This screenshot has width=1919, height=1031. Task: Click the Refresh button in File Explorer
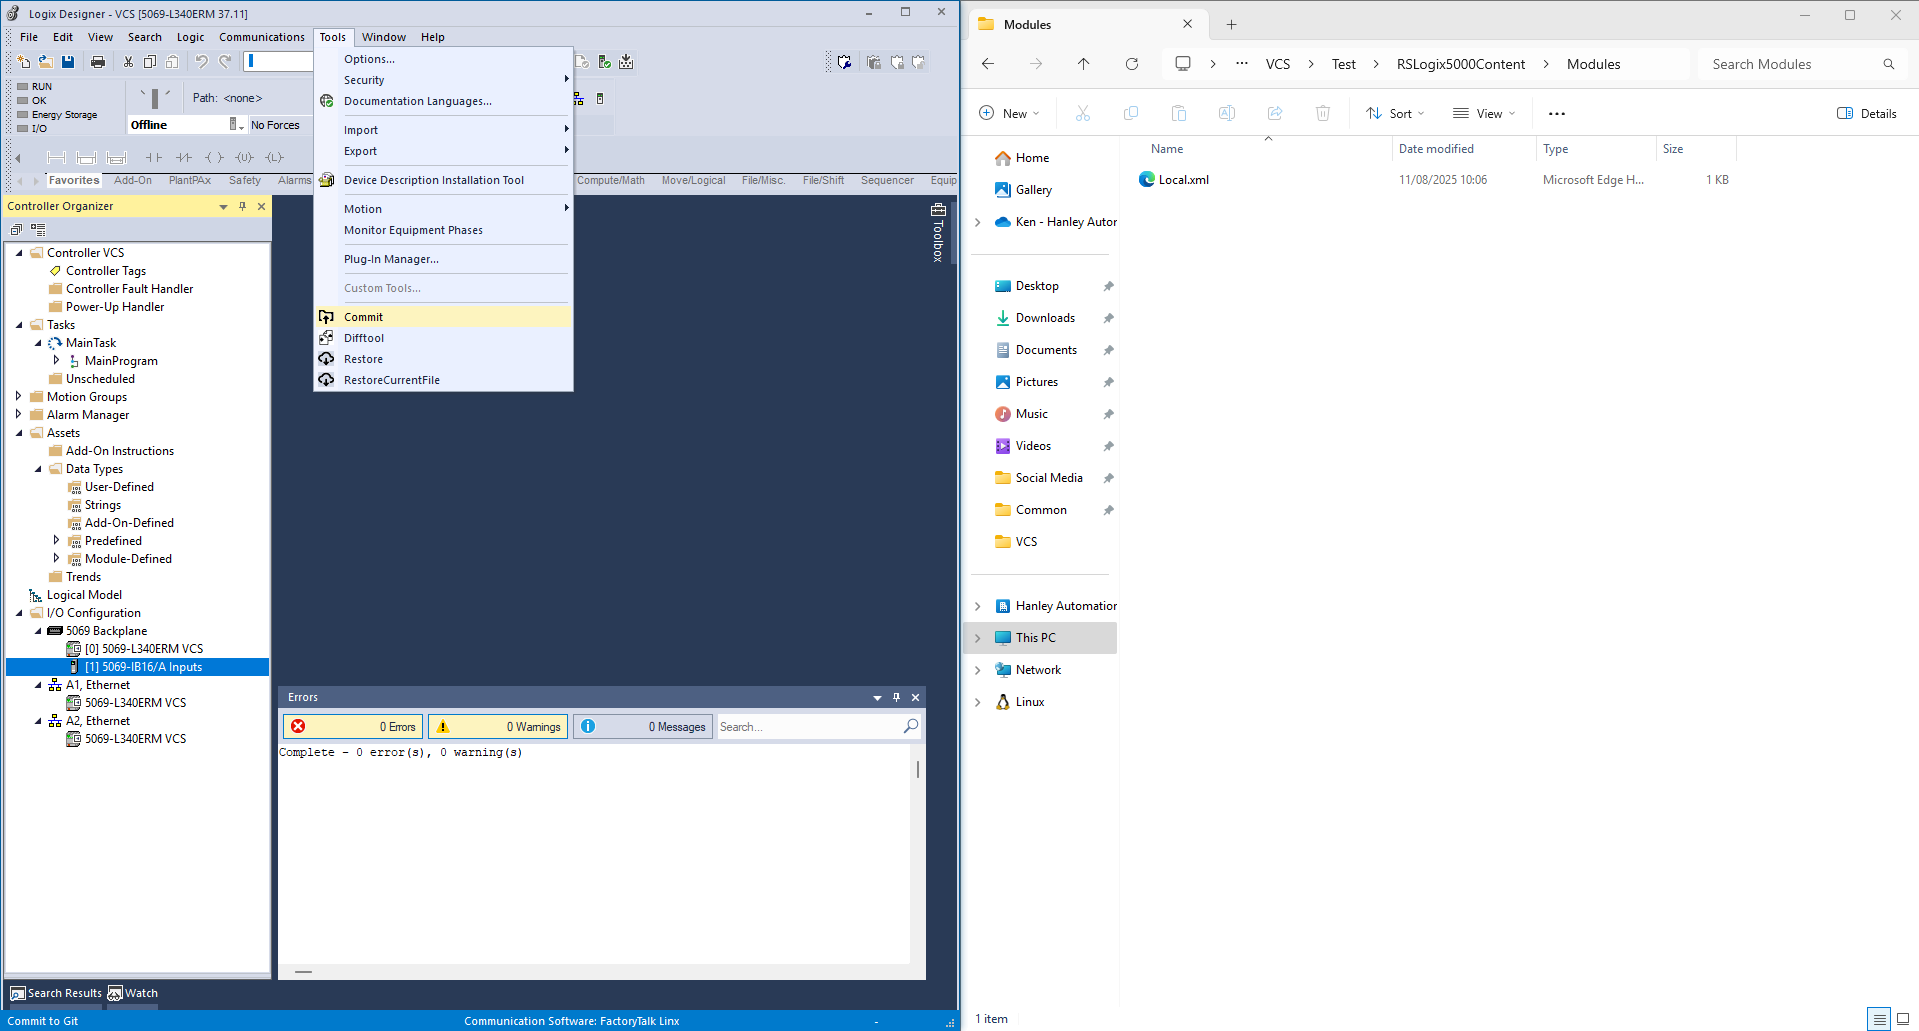click(1132, 64)
